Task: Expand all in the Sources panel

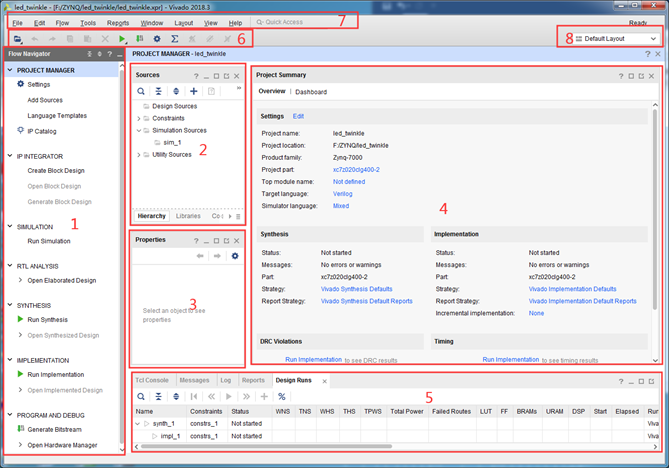Action: point(176,91)
